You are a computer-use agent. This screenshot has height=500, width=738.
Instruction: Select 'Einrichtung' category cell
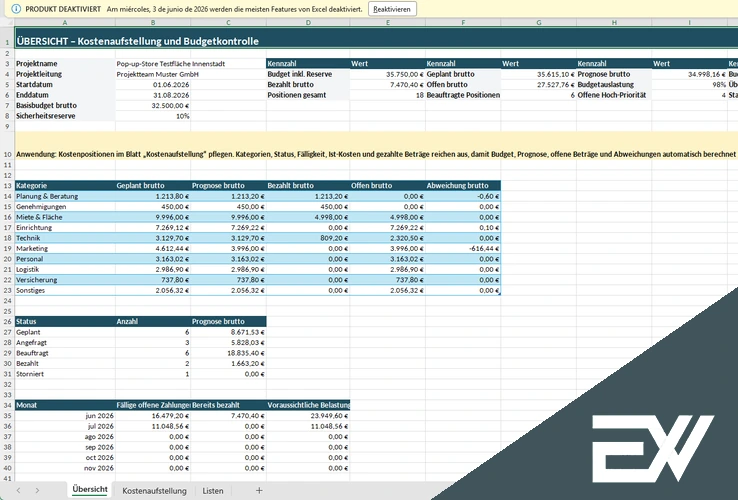(65, 227)
